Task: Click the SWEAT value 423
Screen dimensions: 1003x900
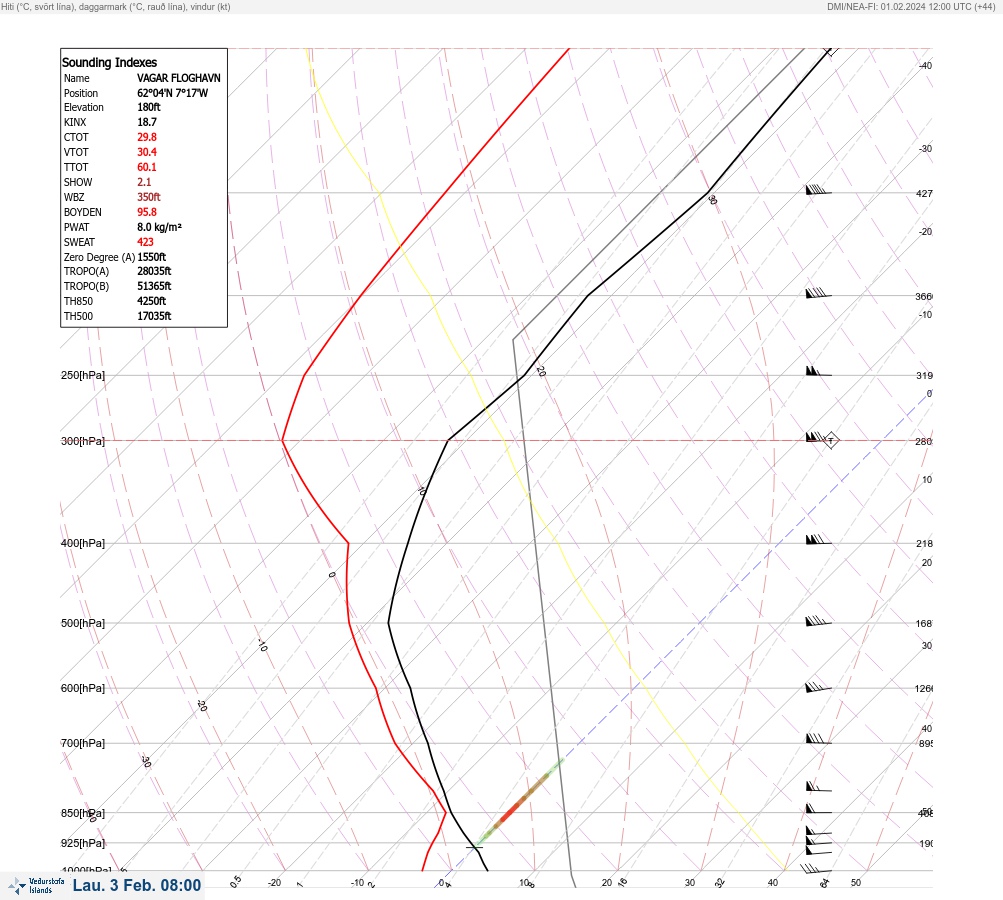Action: pyautogui.click(x=145, y=242)
